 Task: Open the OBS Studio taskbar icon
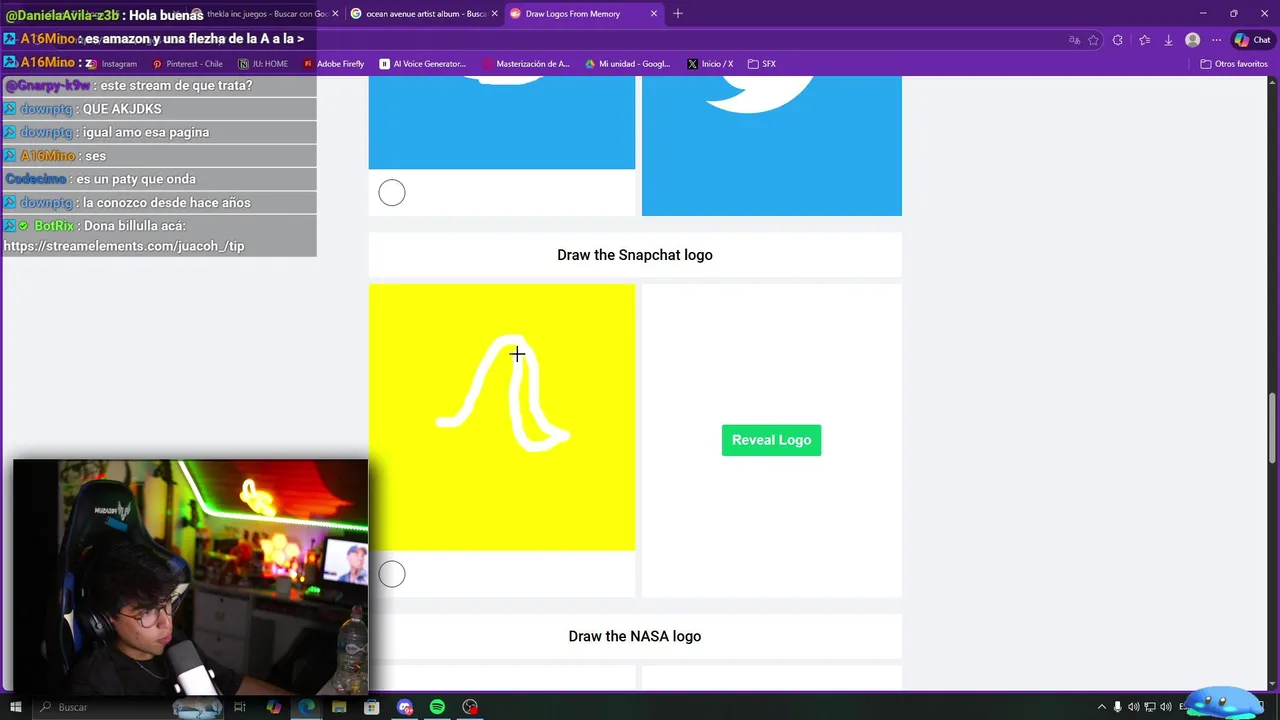point(470,707)
